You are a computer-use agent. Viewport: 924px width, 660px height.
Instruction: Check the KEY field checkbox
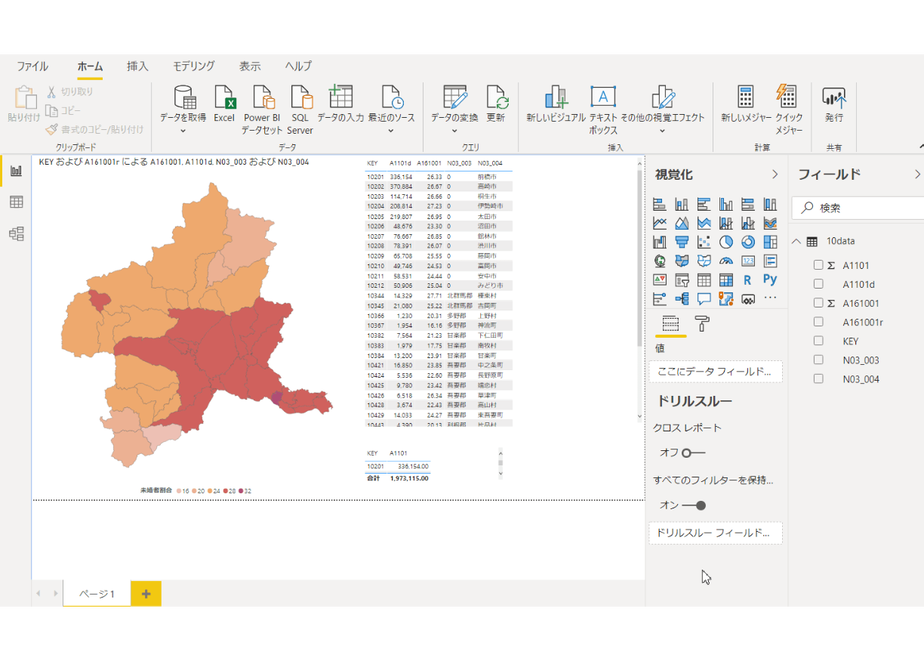coord(819,341)
